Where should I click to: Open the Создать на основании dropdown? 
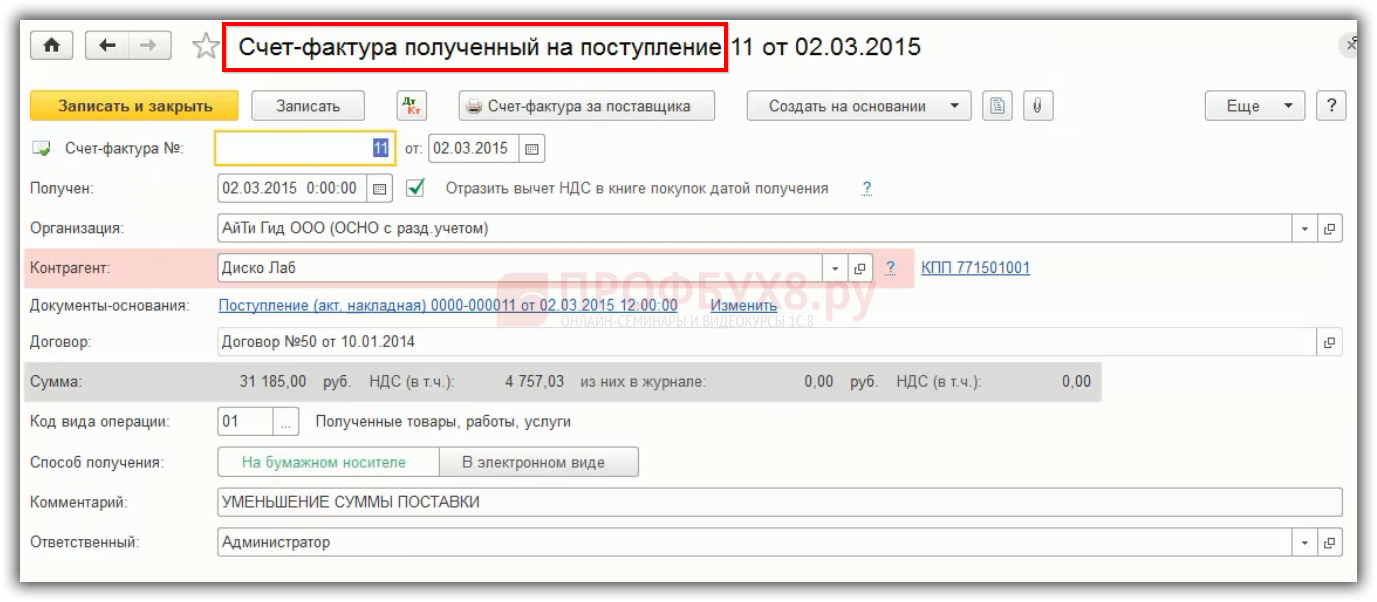pos(859,106)
